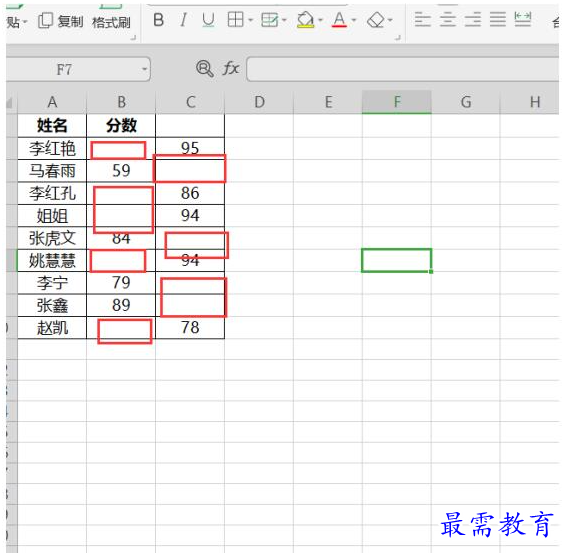Open the clipboard dialog launcher
The height and width of the screenshot is (556, 562).
(x=133, y=37)
